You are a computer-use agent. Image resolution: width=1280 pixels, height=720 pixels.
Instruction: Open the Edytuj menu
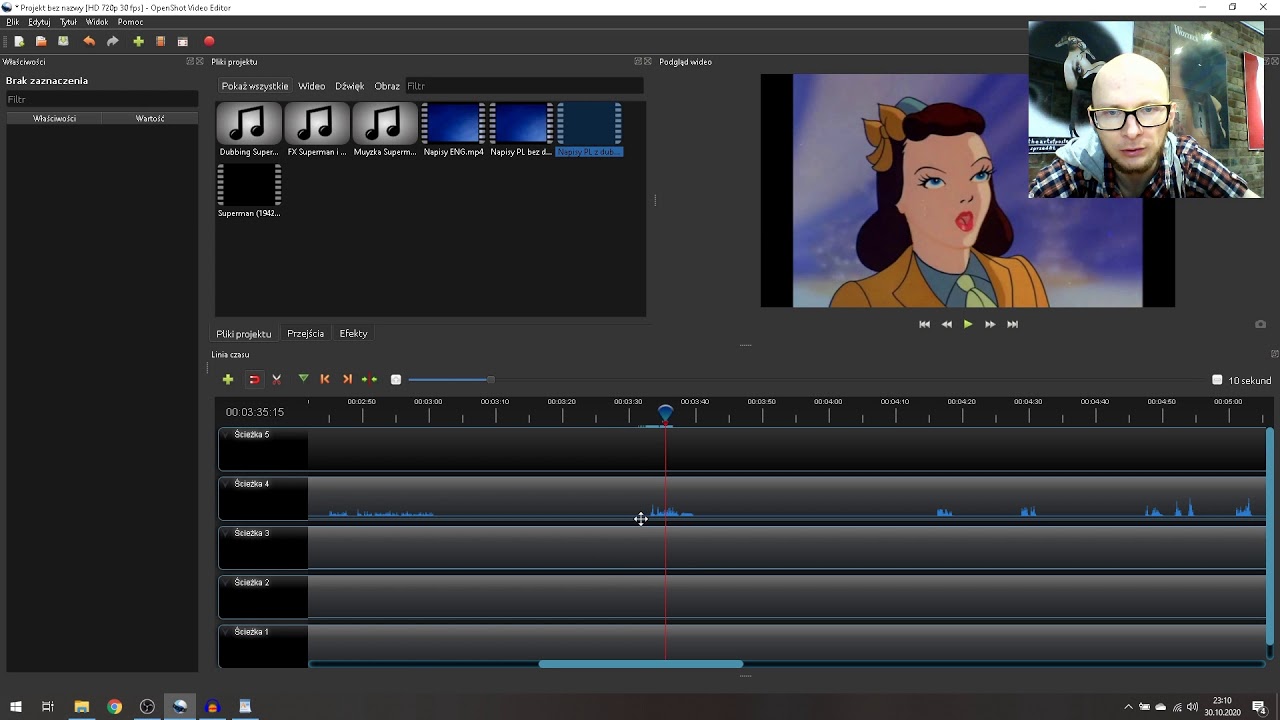[x=39, y=22]
